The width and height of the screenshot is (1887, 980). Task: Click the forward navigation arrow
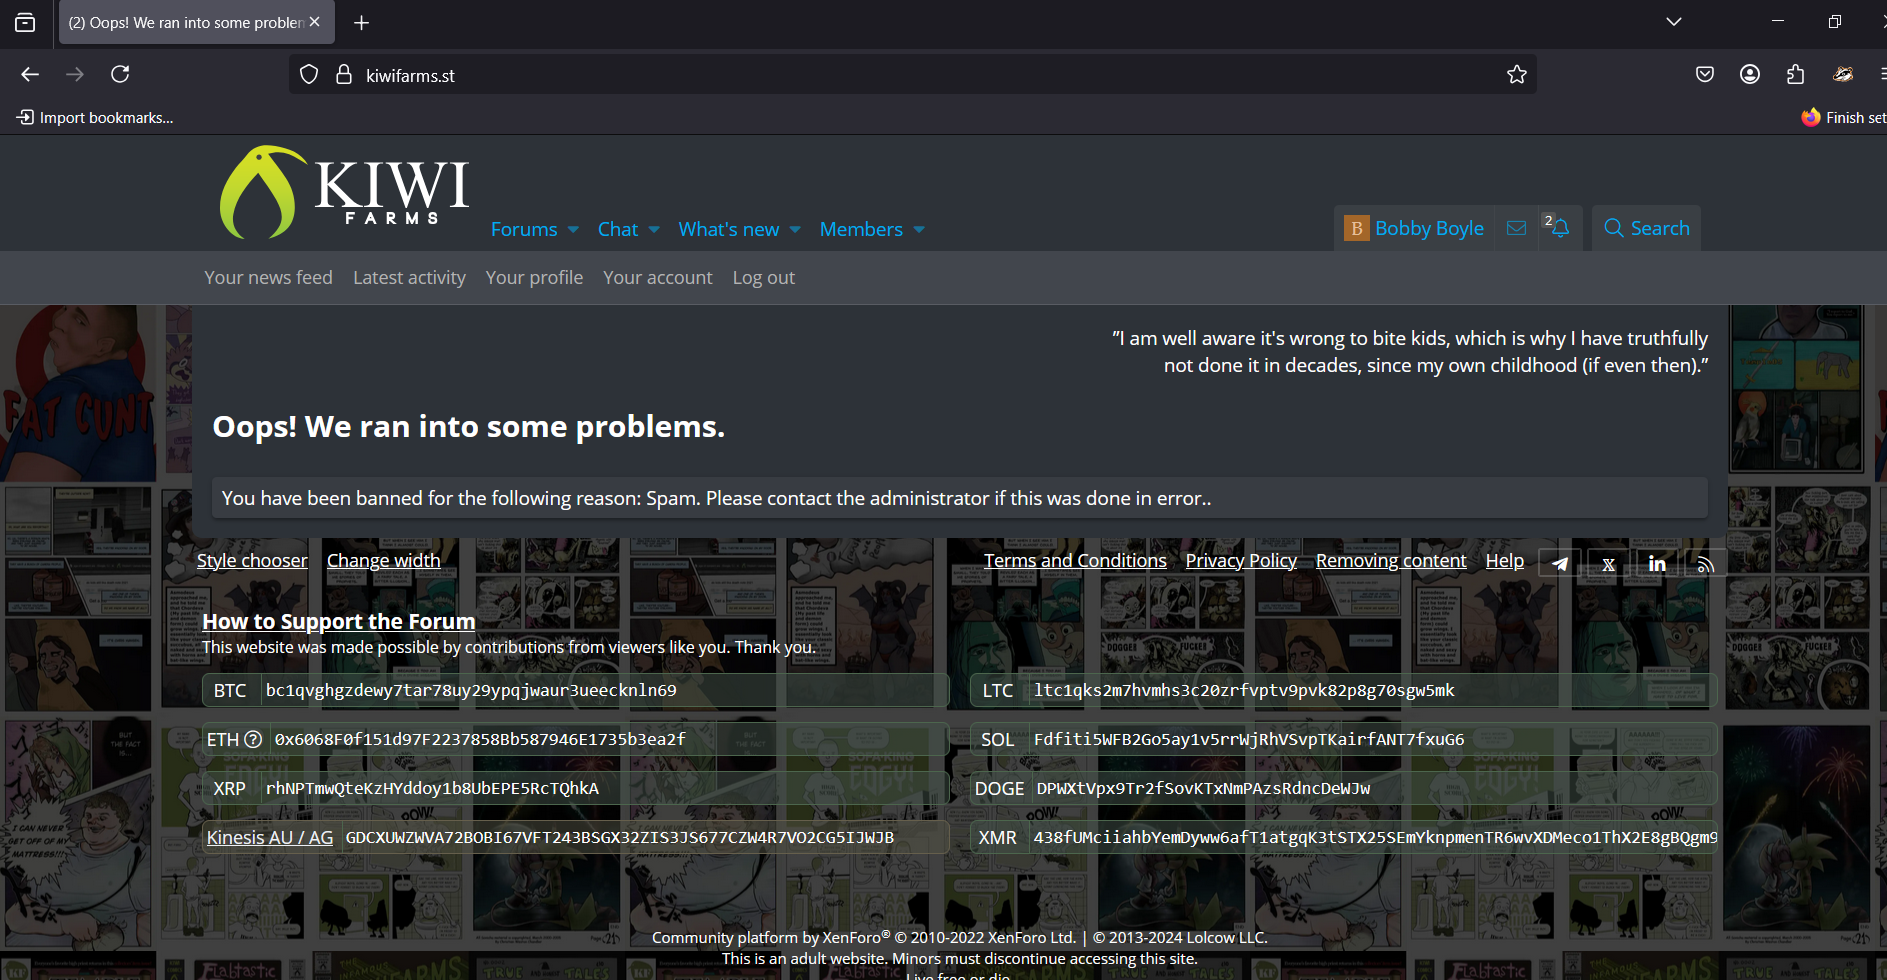(75, 74)
